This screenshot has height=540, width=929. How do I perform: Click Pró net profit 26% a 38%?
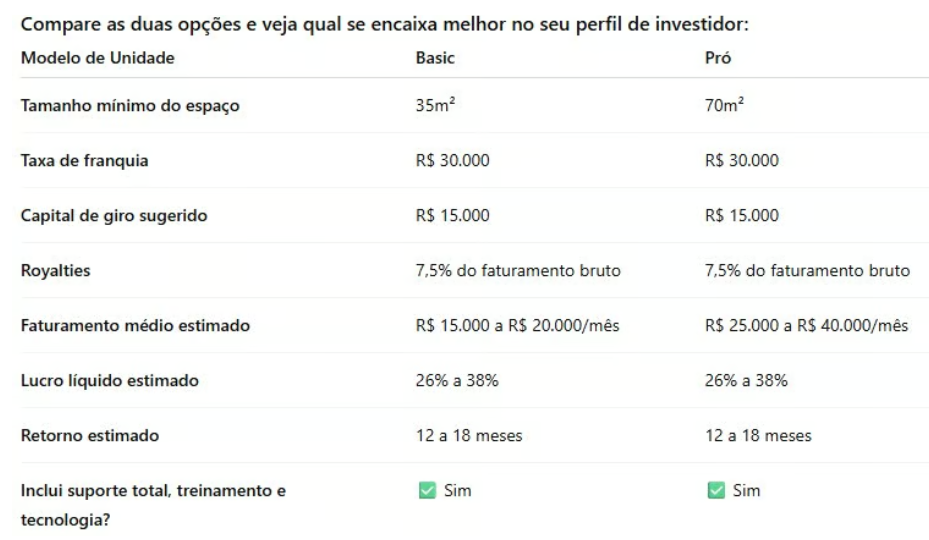[x=746, y=381]
